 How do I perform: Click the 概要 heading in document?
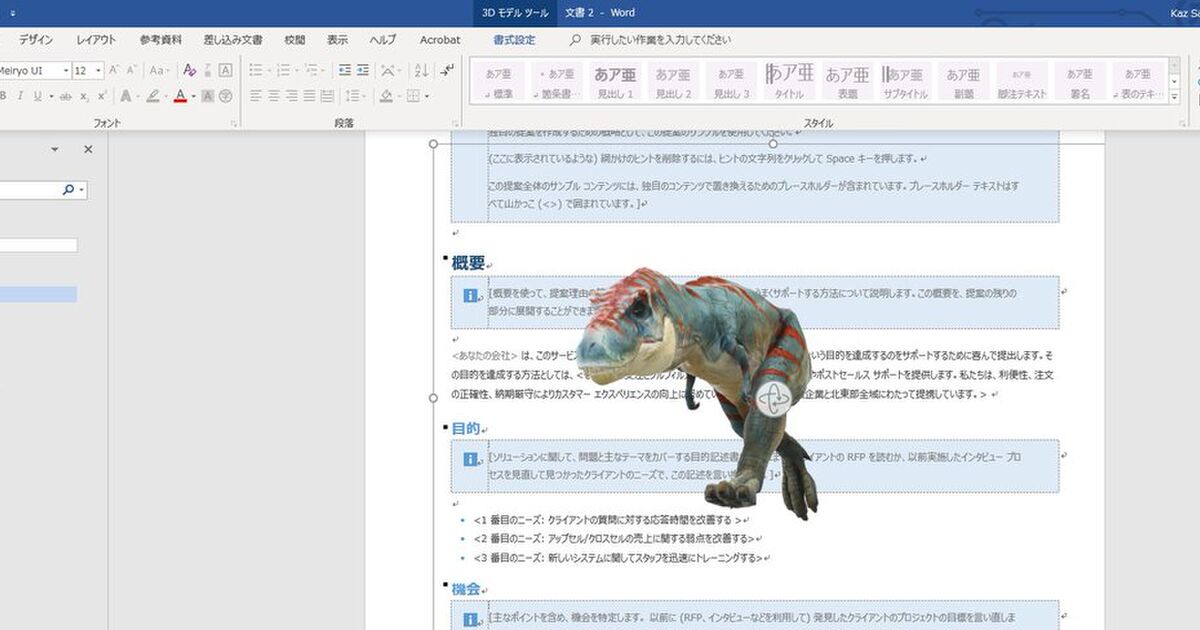(x=468, y=263)
